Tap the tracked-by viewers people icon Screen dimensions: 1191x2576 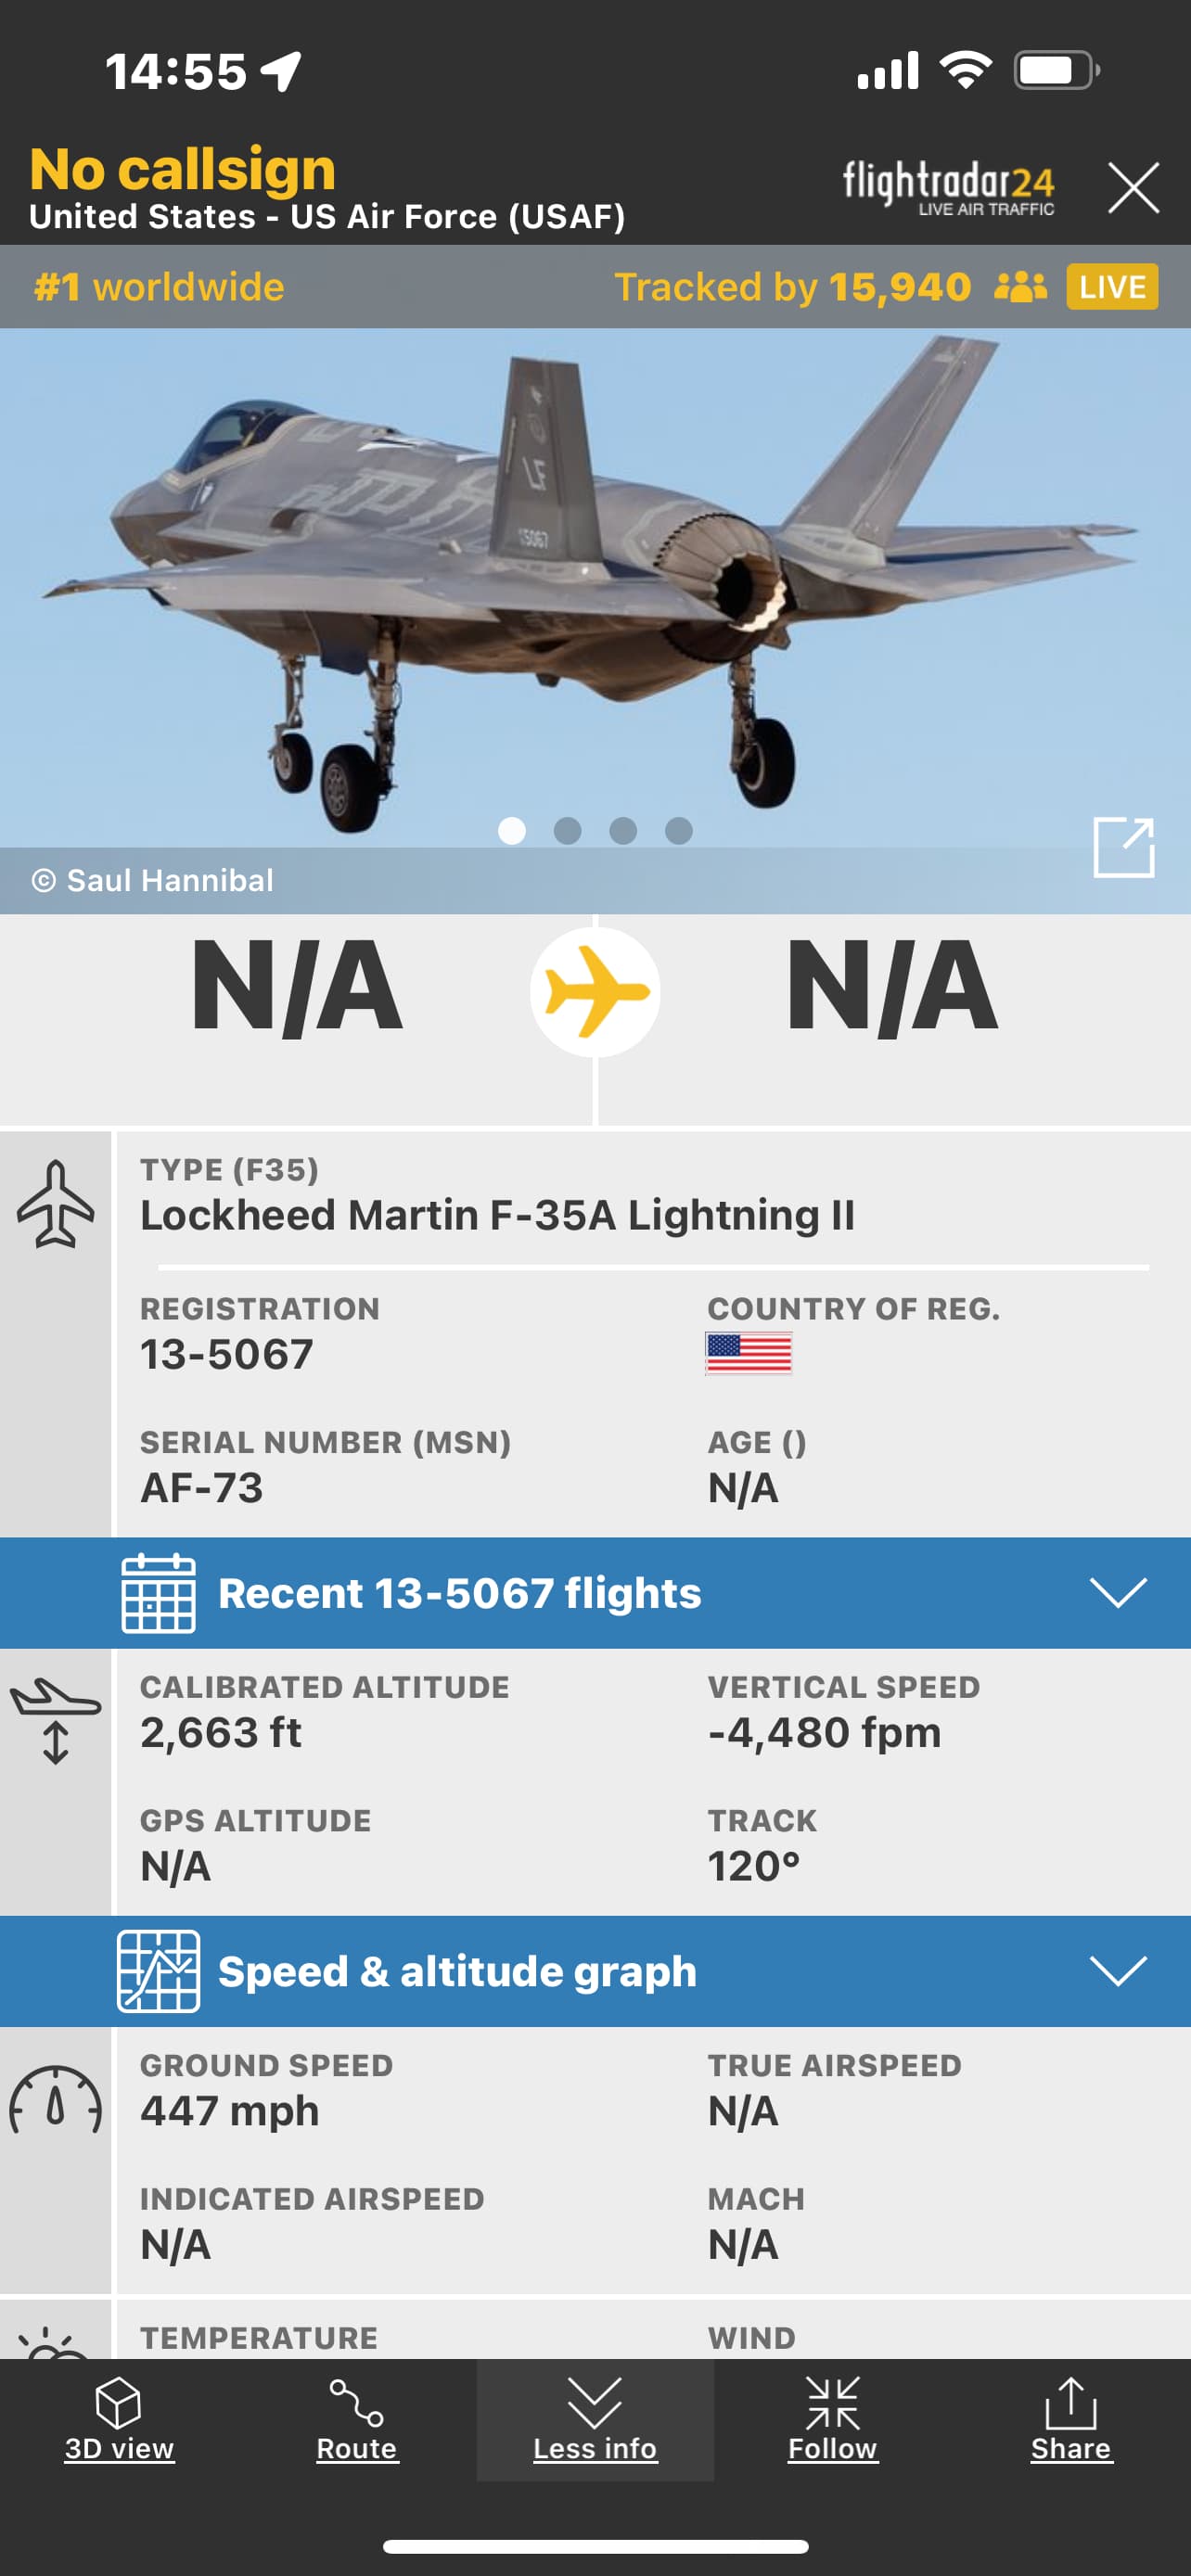pos(1020,288)
